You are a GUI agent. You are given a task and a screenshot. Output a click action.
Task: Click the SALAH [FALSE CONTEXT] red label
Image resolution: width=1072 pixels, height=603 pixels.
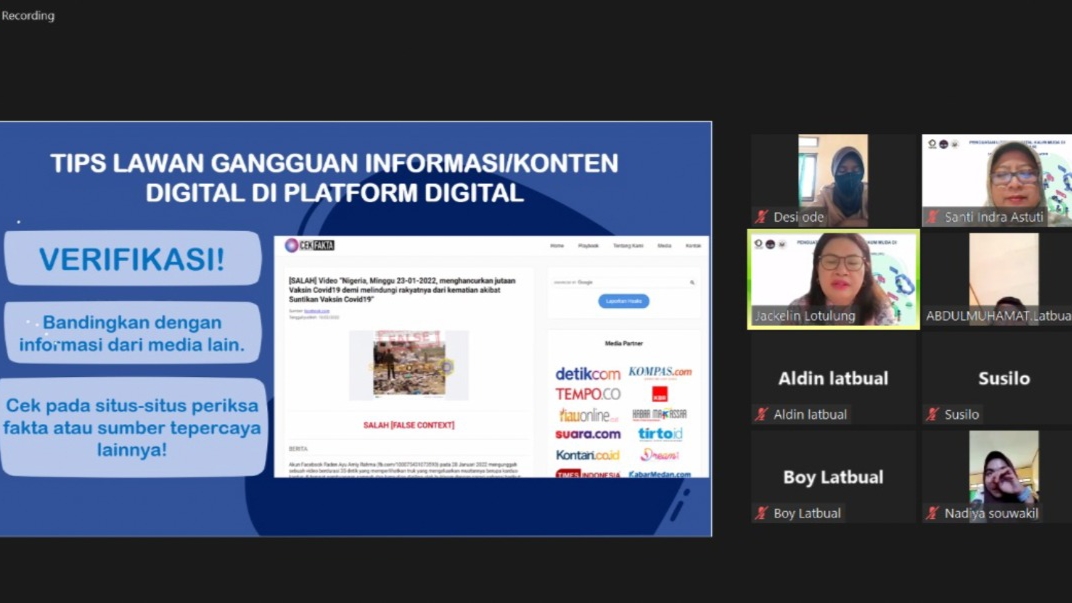[408, 425]
